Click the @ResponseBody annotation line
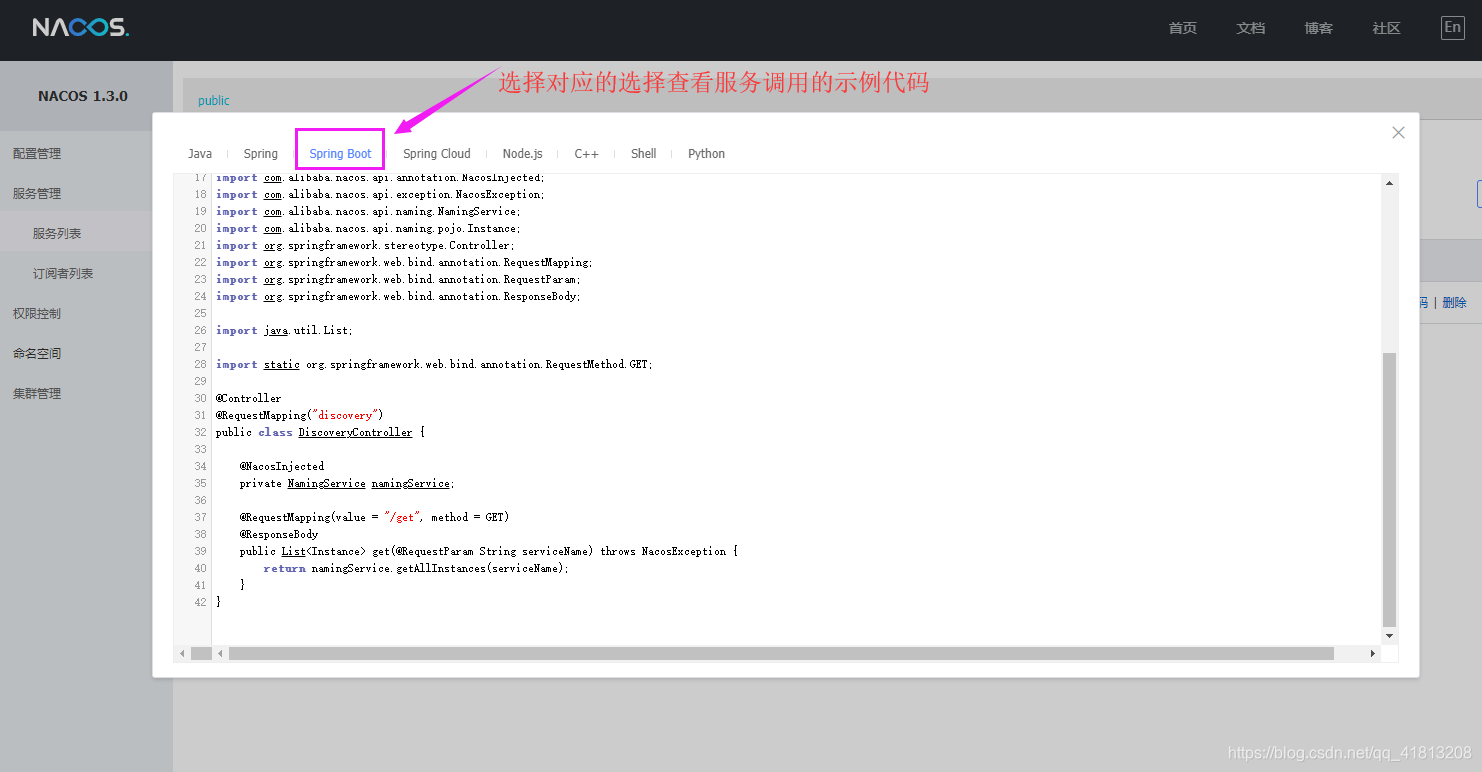Image resolution: width=1482 pixels, height=772 pixels. (279, 535)
